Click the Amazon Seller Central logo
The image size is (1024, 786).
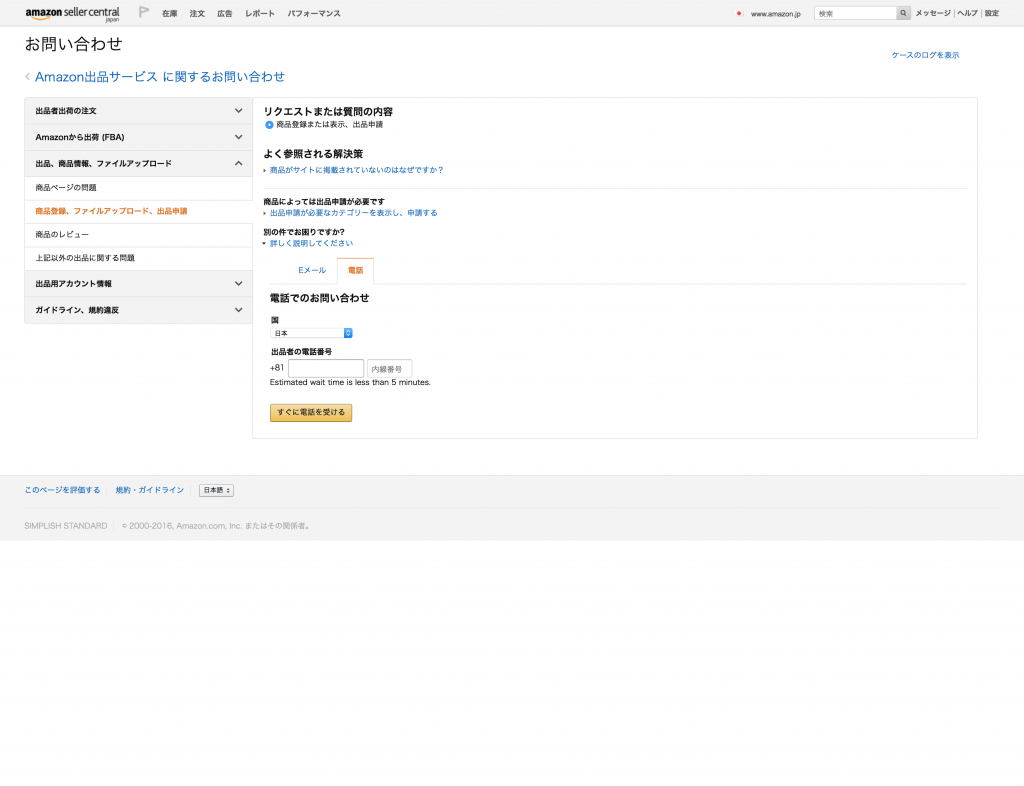click(72, 14)
